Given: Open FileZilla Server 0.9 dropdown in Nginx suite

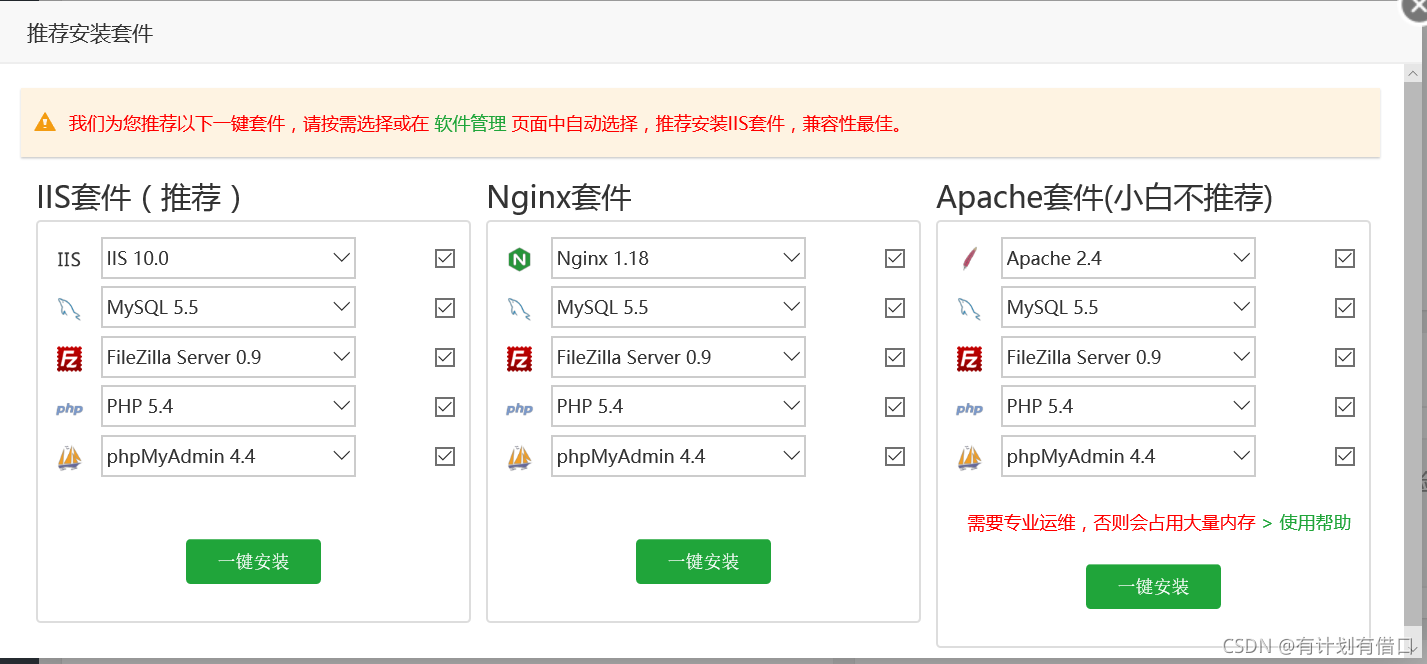Looking at the screenshot, I should click(x=678, y=357).
